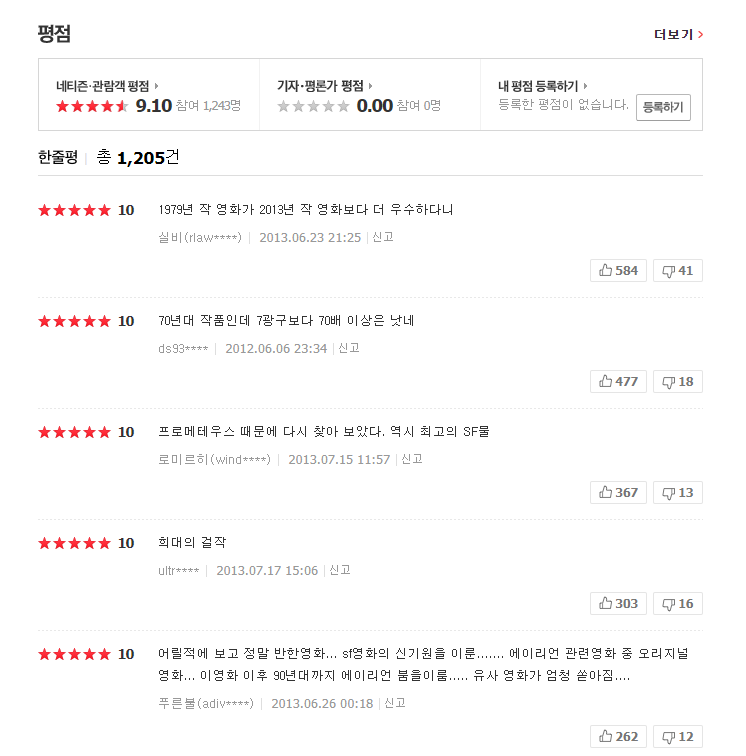Expand 기자·평론가 평점 arrow
The image size is (746, 756).
(x=371, y=86)
